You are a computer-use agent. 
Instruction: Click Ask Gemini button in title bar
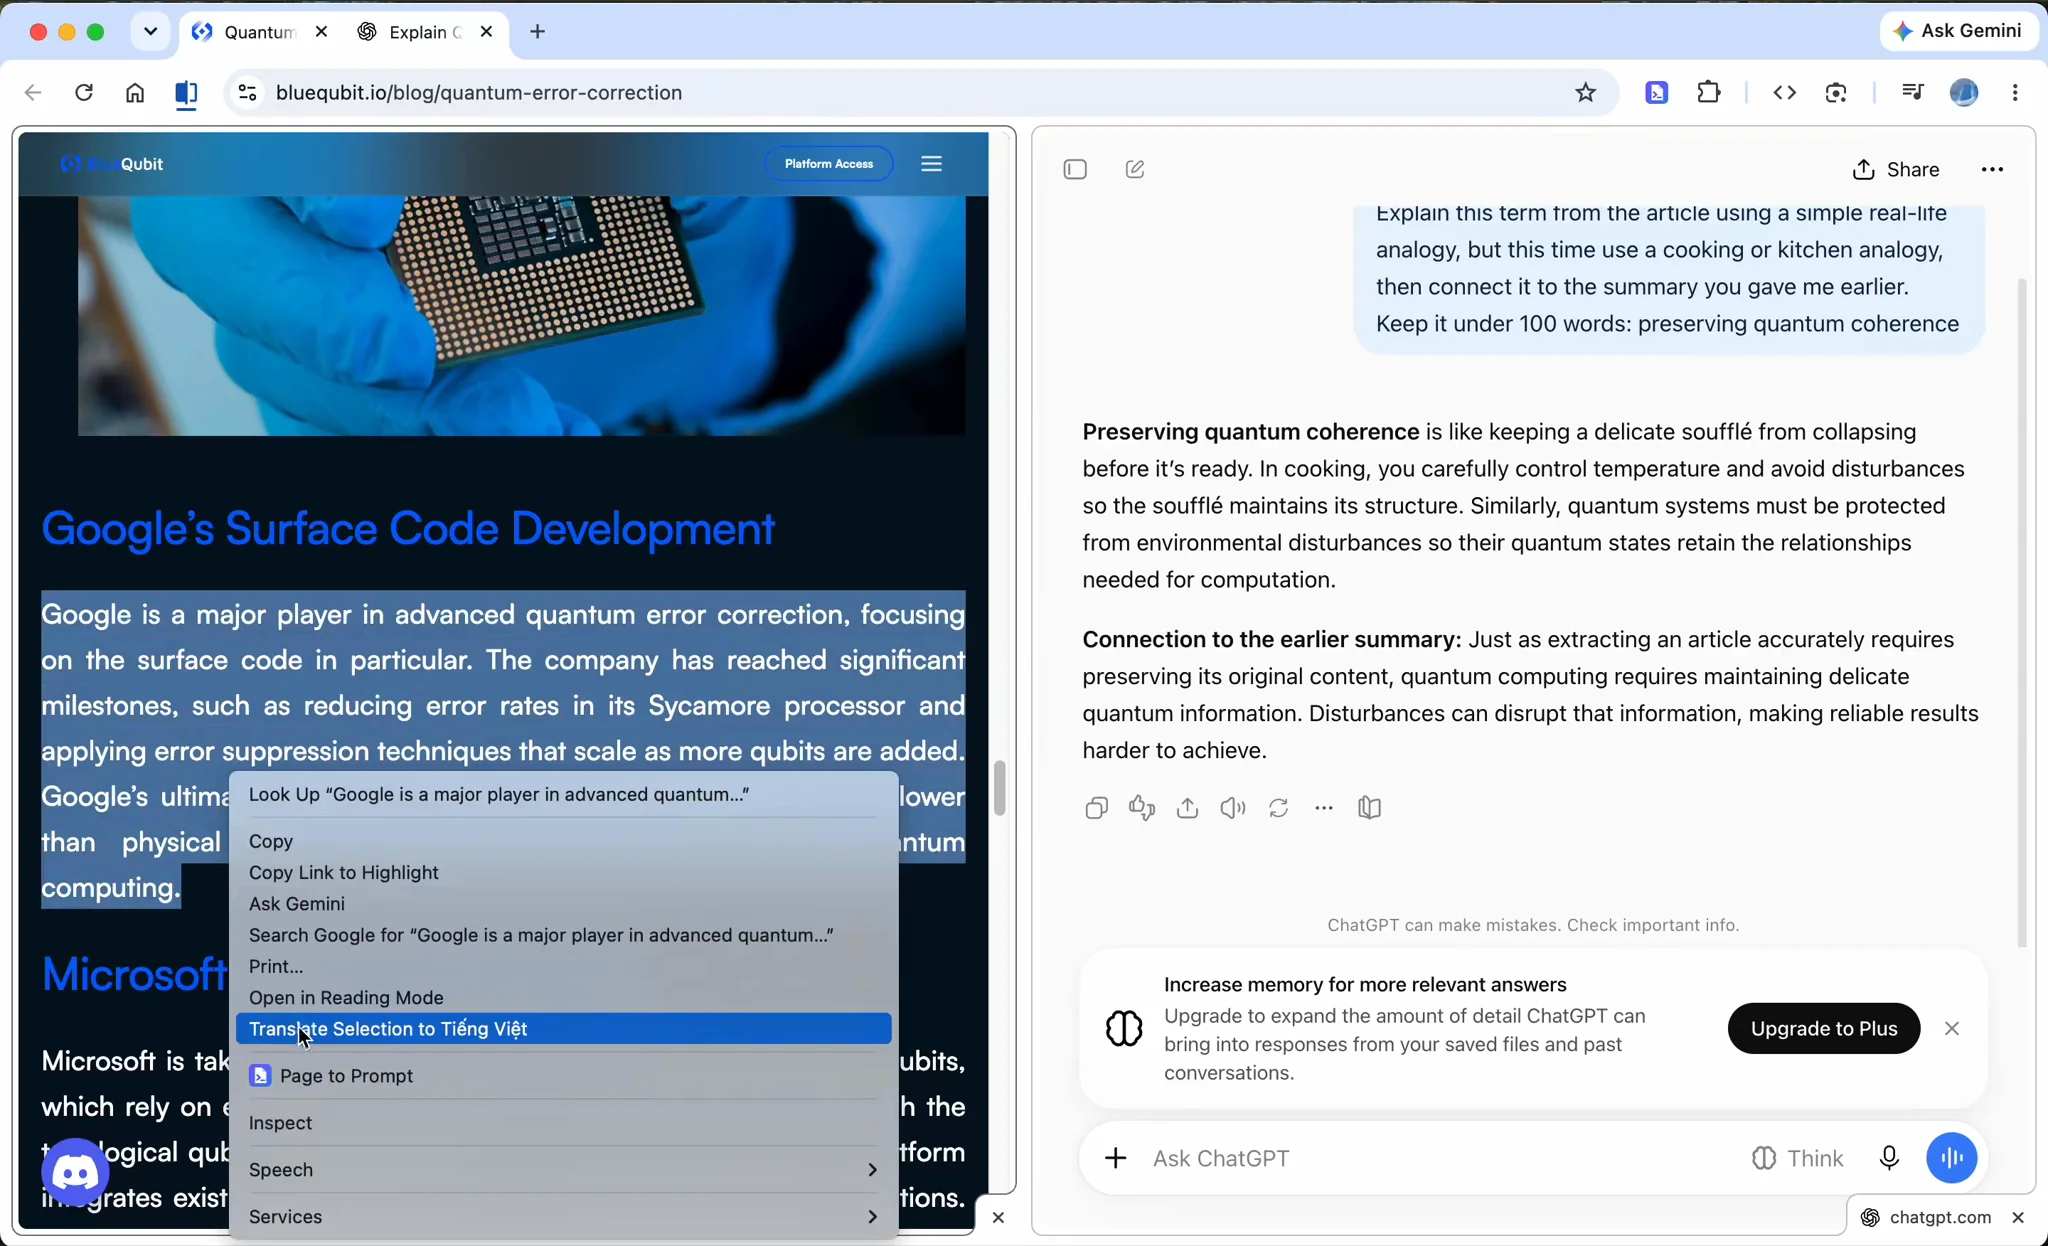[1958, 31]
